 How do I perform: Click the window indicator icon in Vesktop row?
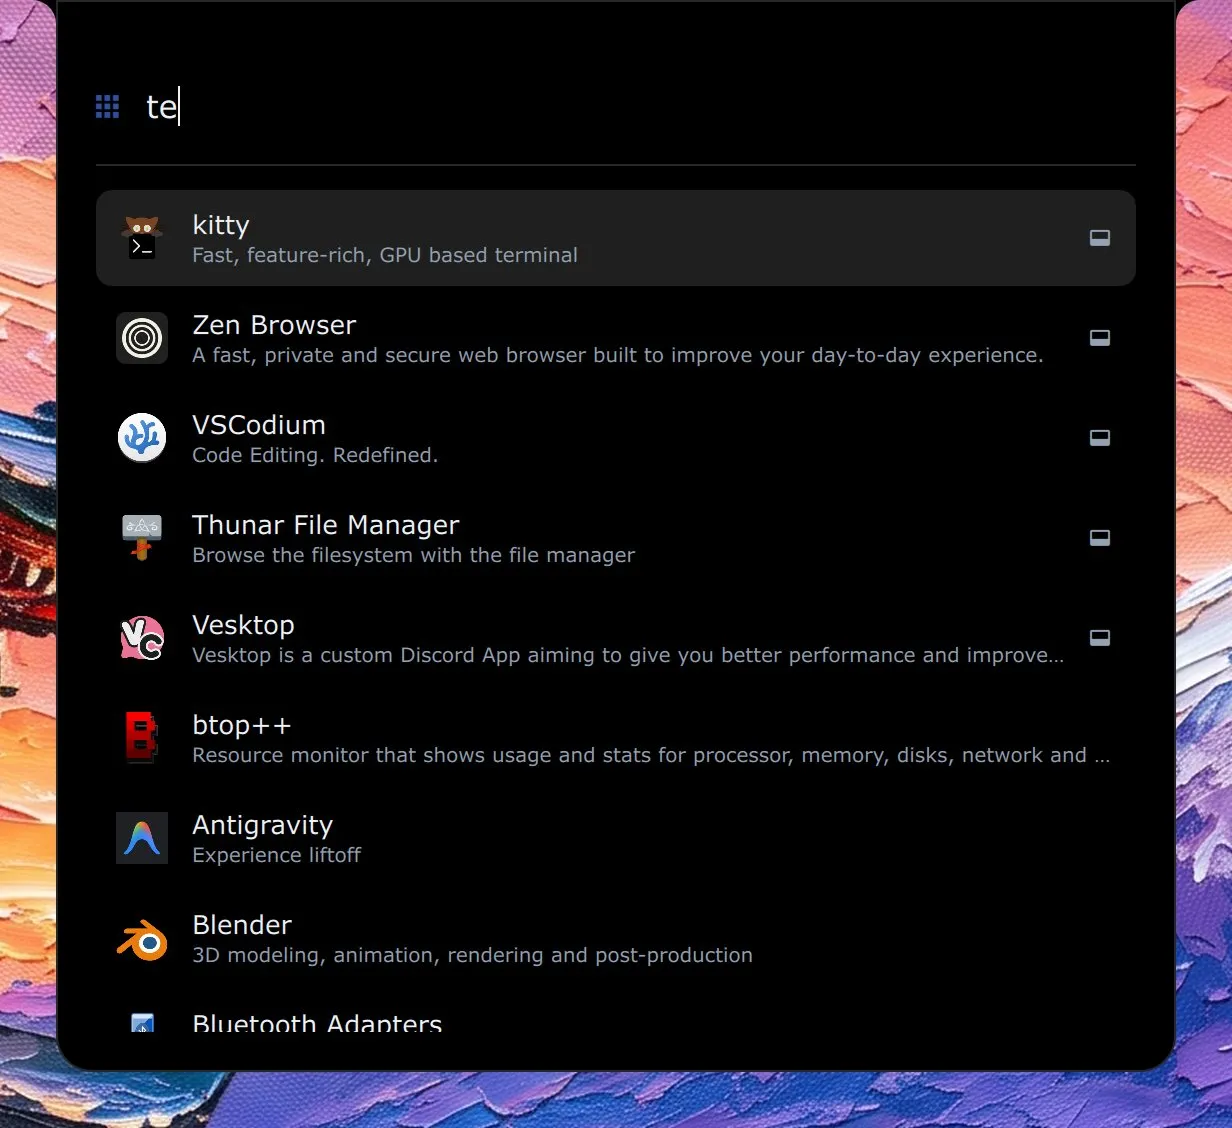click(1100, 638)
